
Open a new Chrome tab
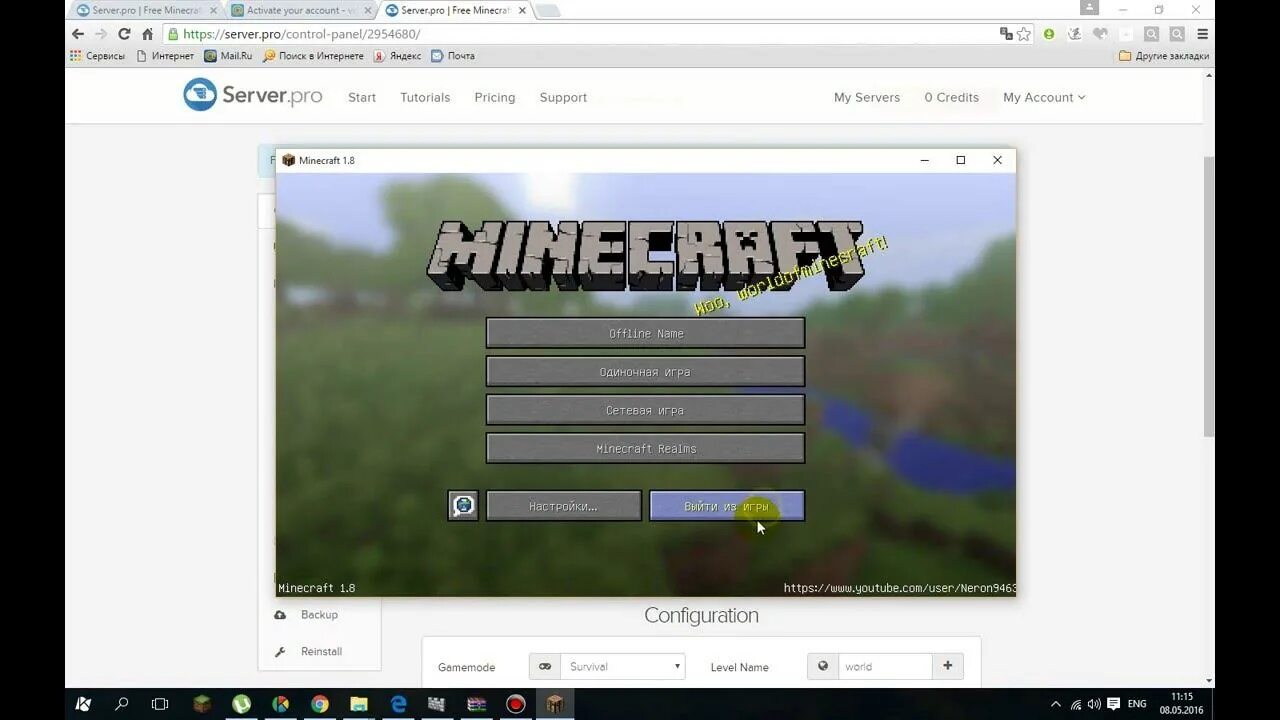coord(548,10)
